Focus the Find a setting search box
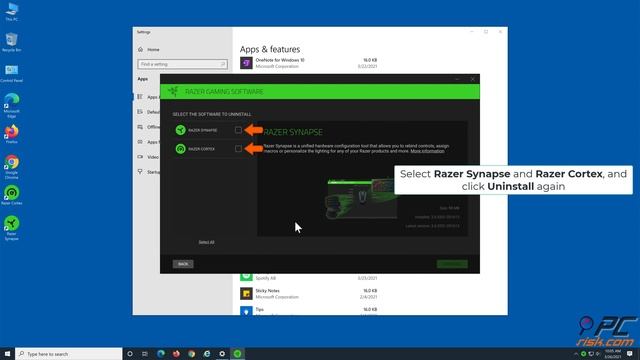The image size is (640, 360). click(182, 64)
